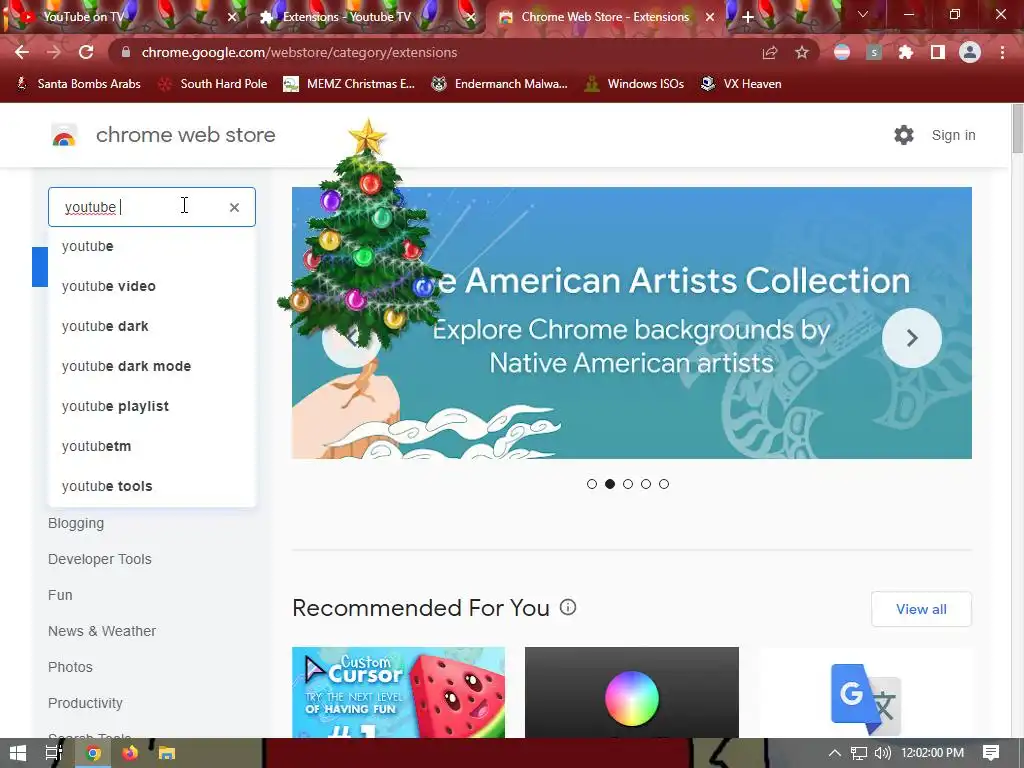Launch Firefox from the taskbar
Image resolution: width=1024 pixels, height=768 pixels.
[x=130, y=753]
